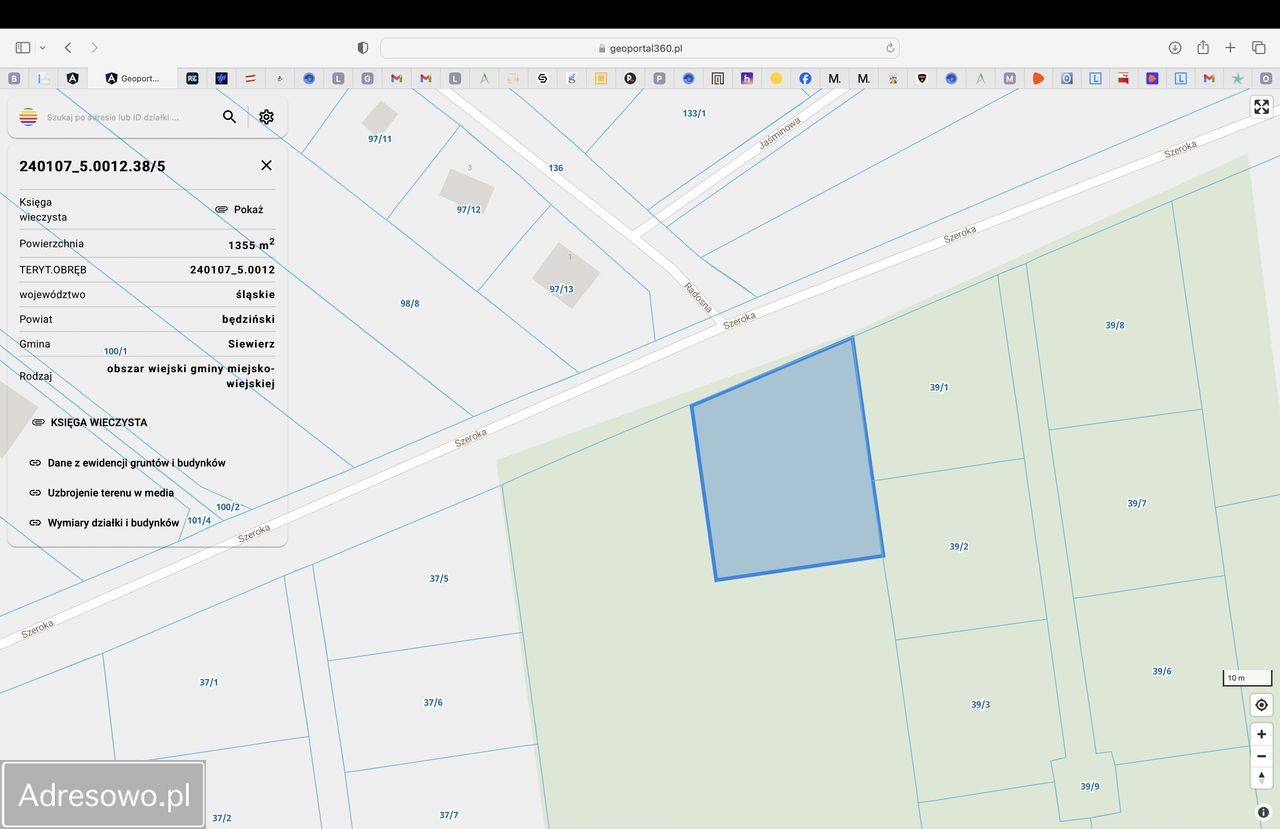Open Wymiary działki i budynków link
The width and height of the screenshot is (1280, 829).
113,523
